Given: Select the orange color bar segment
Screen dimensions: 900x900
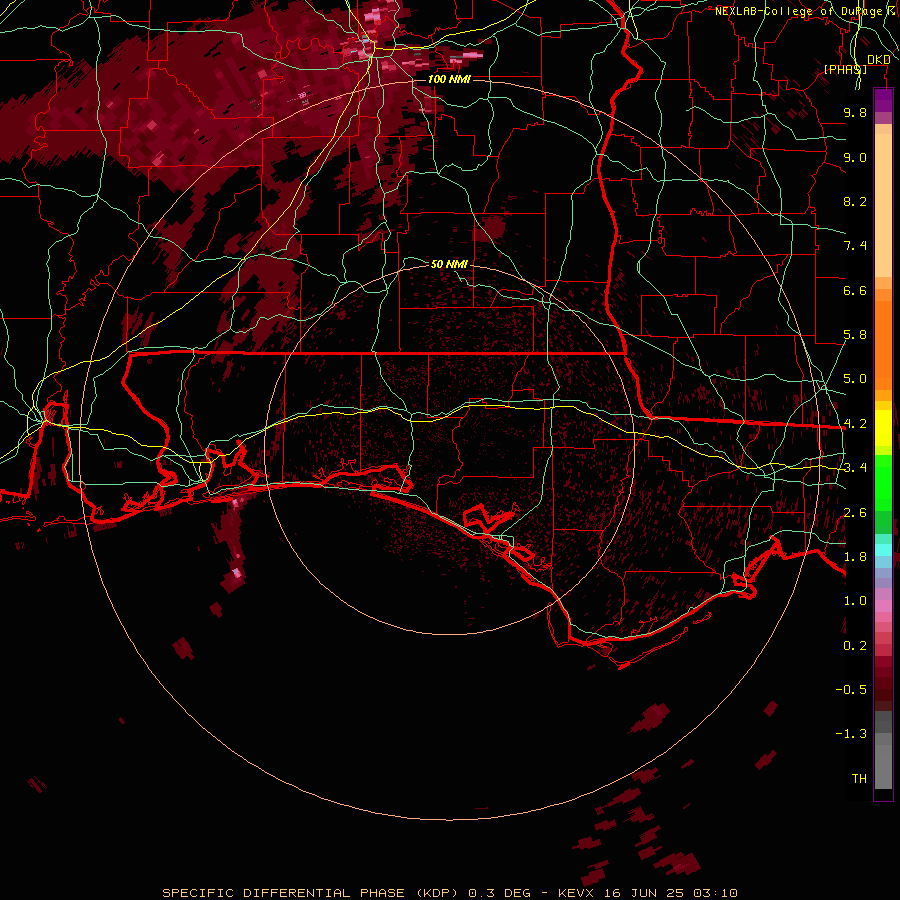Looking at the screenshot, I should [x=883, y=344].
